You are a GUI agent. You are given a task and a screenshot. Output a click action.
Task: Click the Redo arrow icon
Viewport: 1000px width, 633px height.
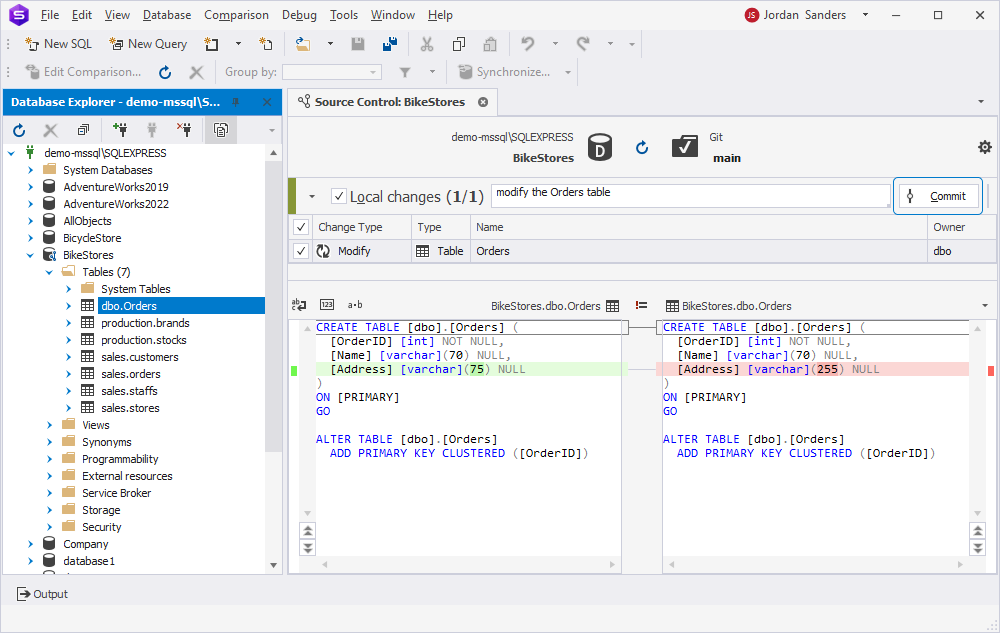[x=583, y=44]
